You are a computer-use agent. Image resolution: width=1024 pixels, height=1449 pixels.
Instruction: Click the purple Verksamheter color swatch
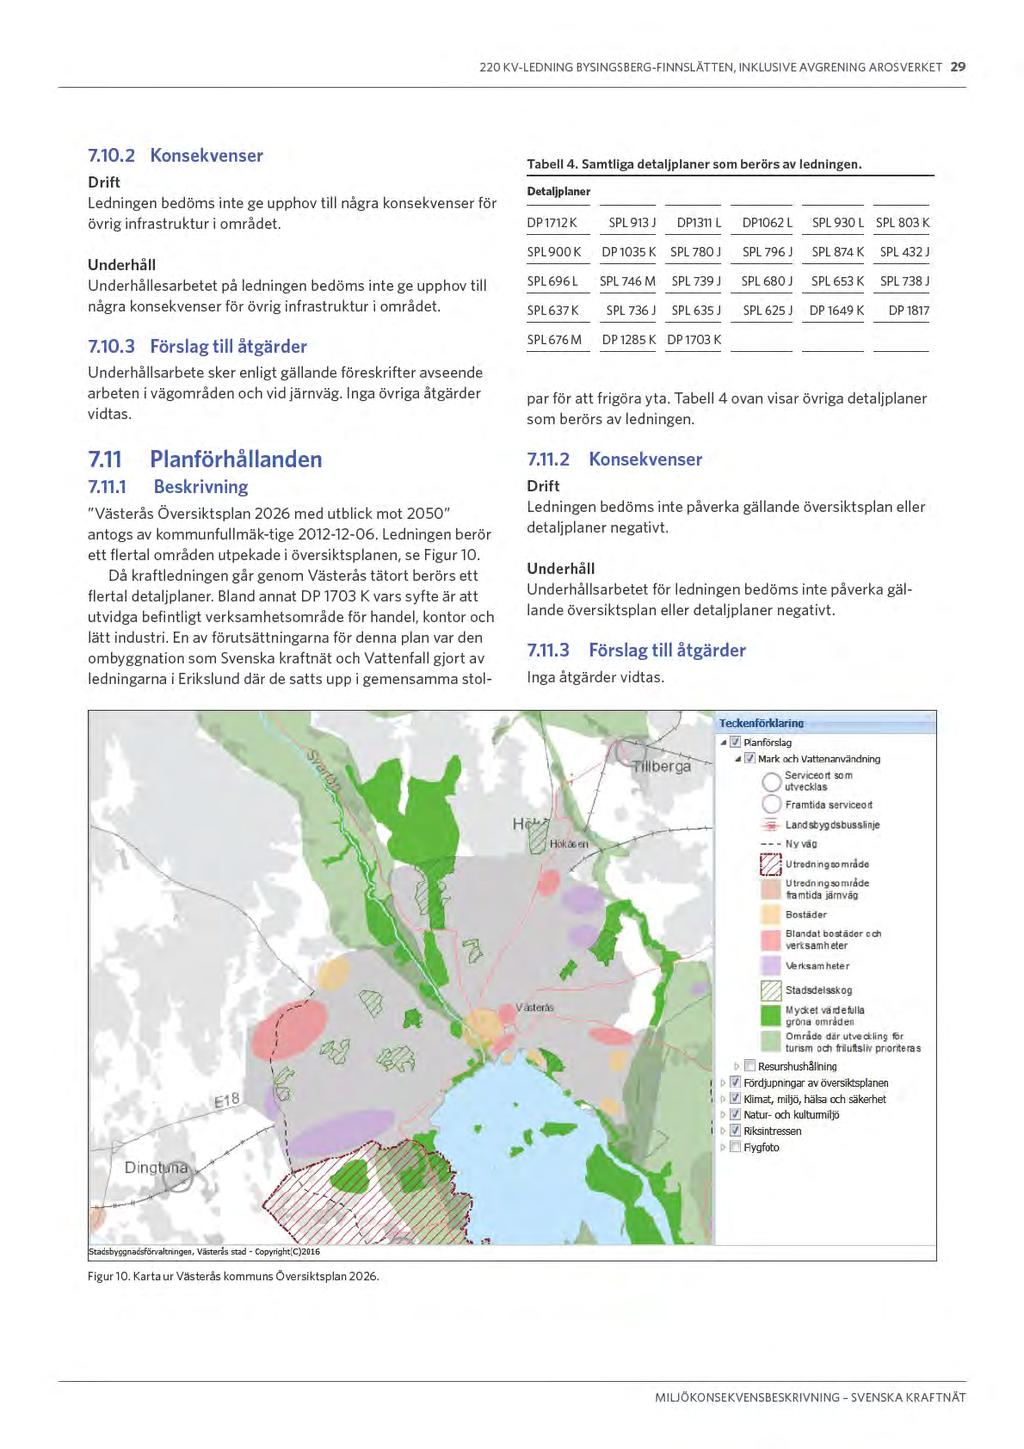(x=771, y=966)
